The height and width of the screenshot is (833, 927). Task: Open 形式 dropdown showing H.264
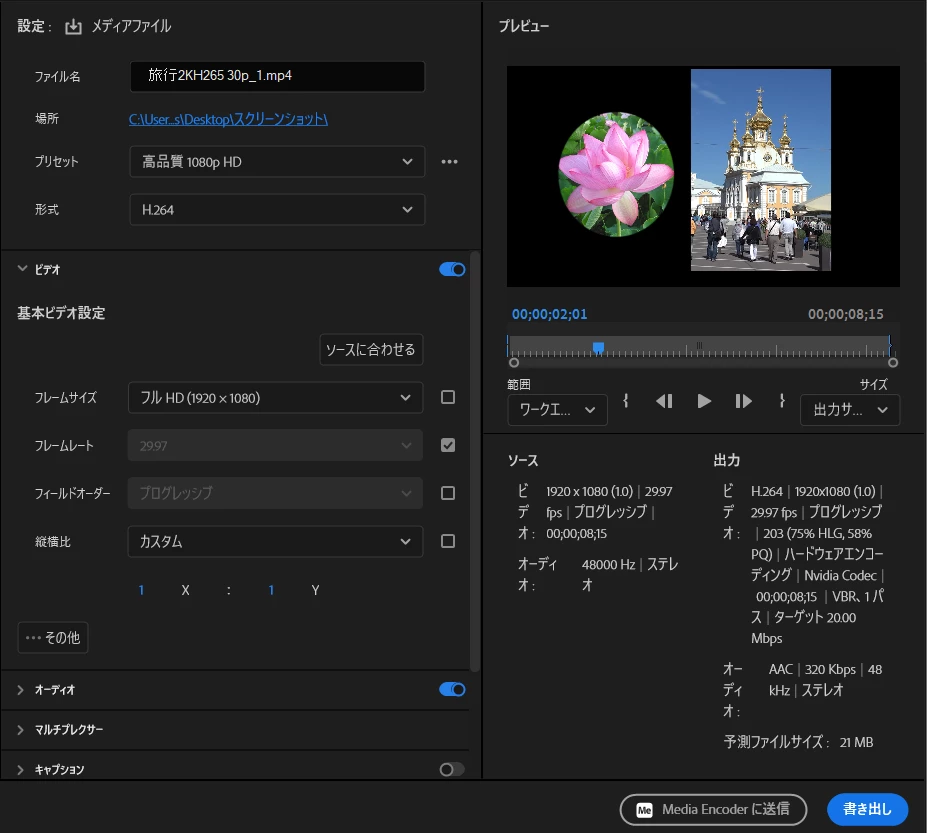pyautogui.click(x=277, y=209)
